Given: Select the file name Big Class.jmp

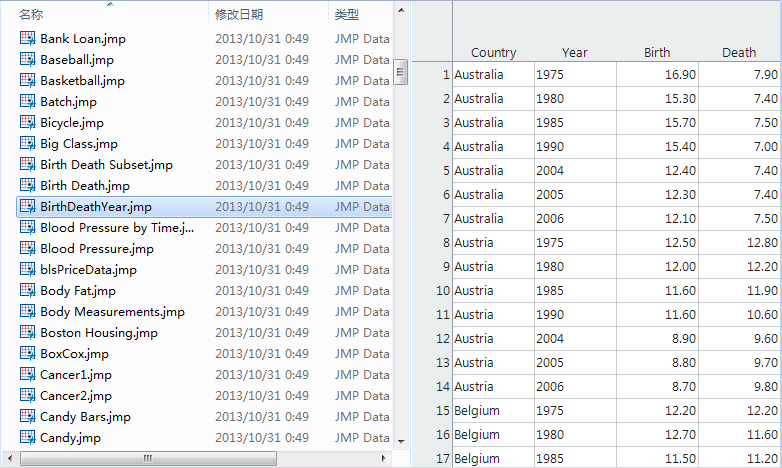Looking at the screenshot, I should [x=79, y=144].
